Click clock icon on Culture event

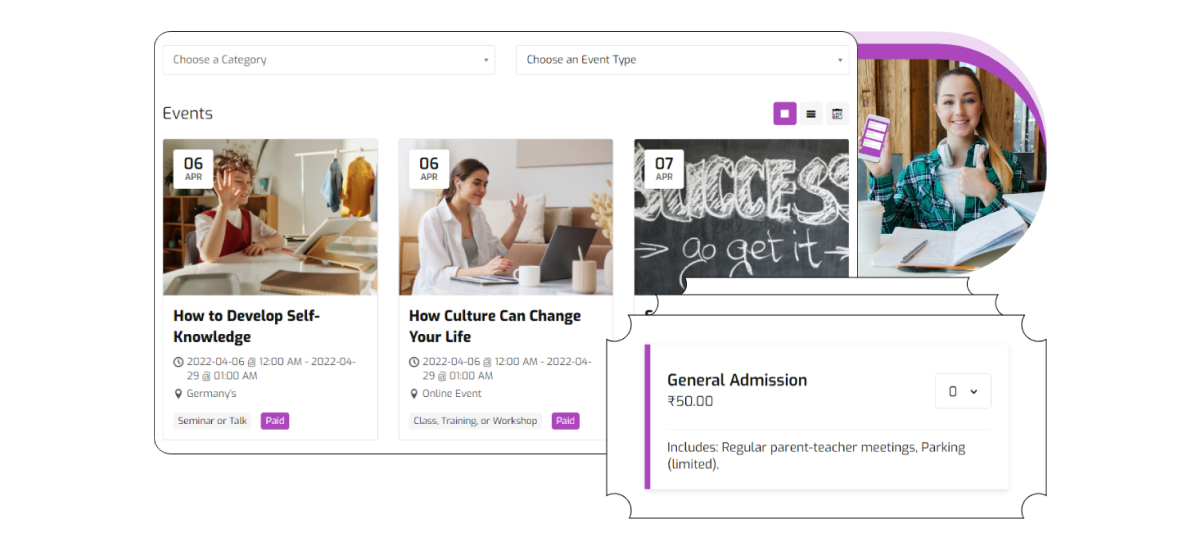pos(414,362)
